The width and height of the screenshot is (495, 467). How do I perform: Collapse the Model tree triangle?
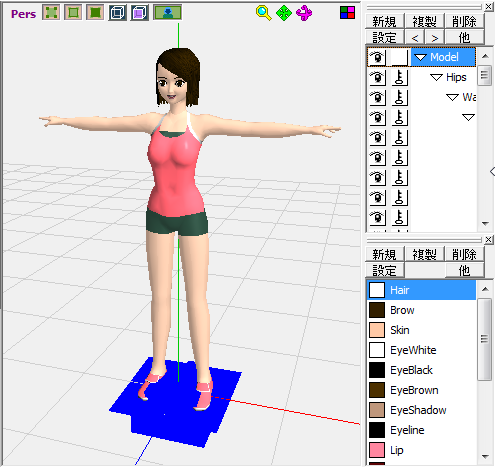420,57
